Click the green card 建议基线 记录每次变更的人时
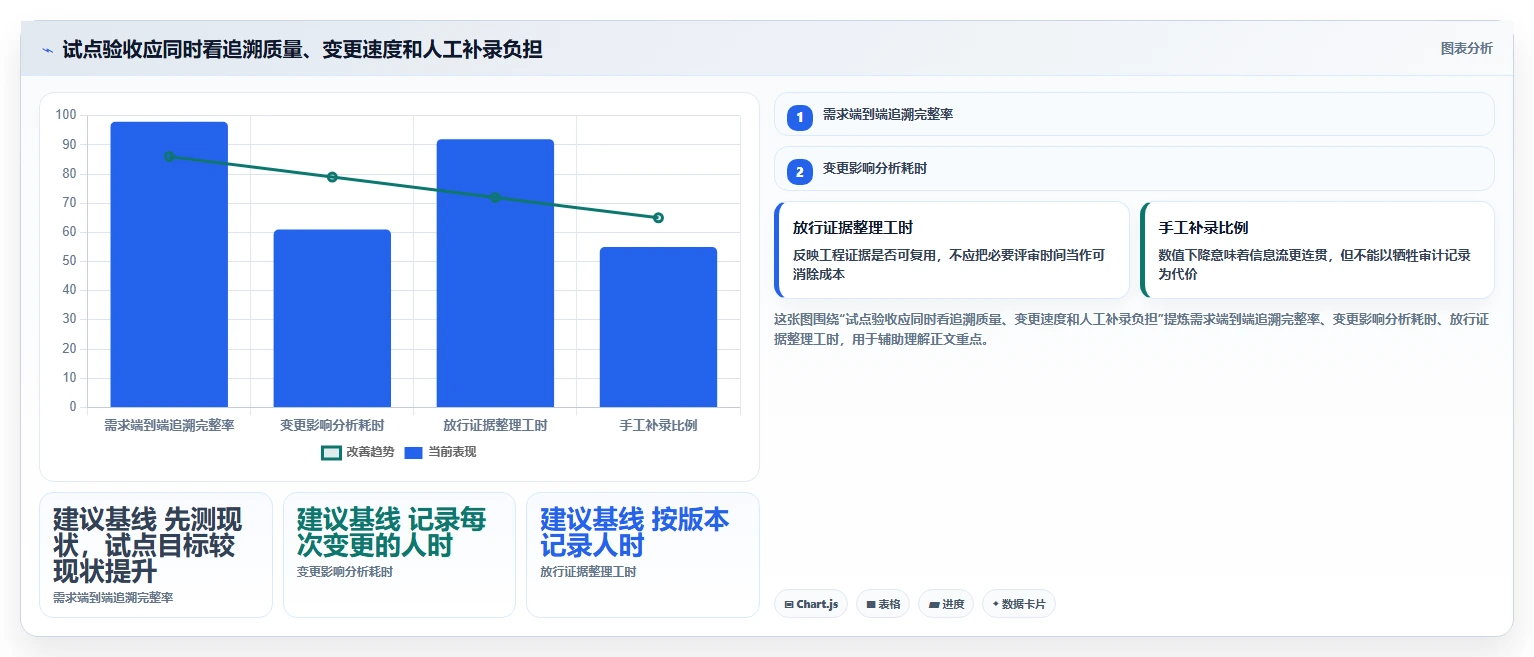Screen dimensions: 1534x657 pyautogui.click(x=399, y=555)
